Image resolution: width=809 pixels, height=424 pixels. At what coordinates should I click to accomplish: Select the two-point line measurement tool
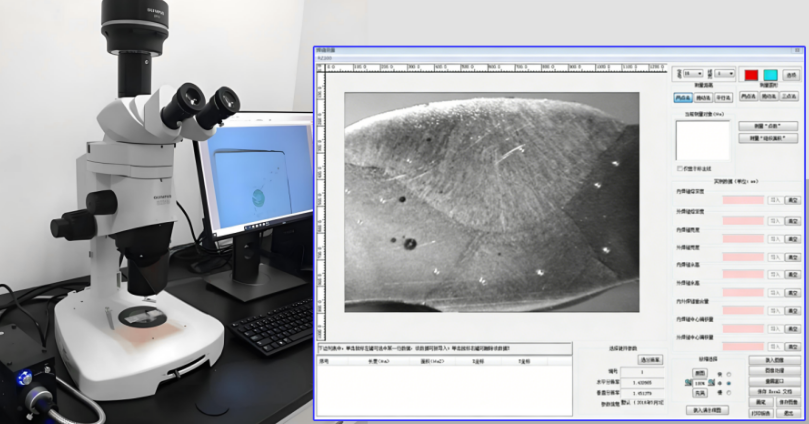[x=683, y=98]
